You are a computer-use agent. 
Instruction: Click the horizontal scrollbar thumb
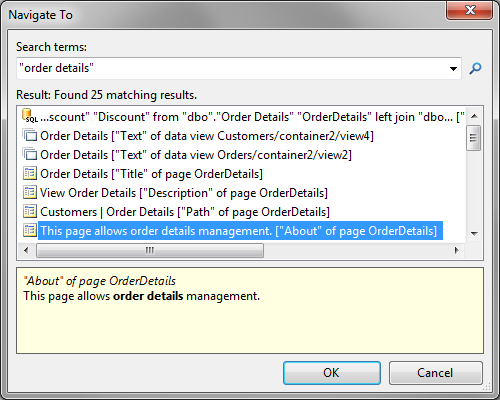point(150,250)
